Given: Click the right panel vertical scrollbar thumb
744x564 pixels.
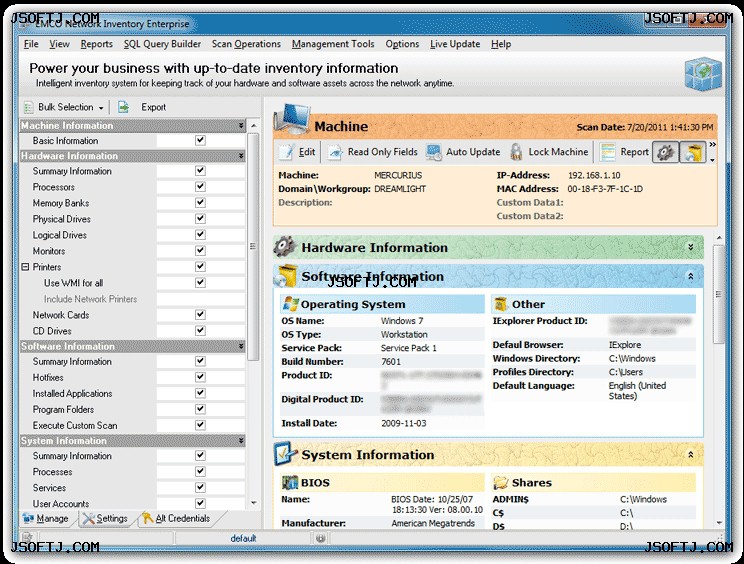Looking at the screenshot, I should point(718,294).
